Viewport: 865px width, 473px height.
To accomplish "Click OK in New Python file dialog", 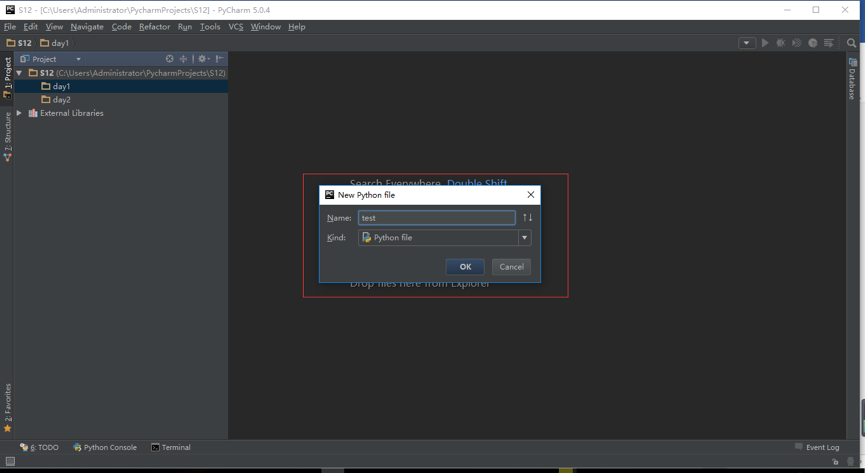I will click(x=465, y=267).
